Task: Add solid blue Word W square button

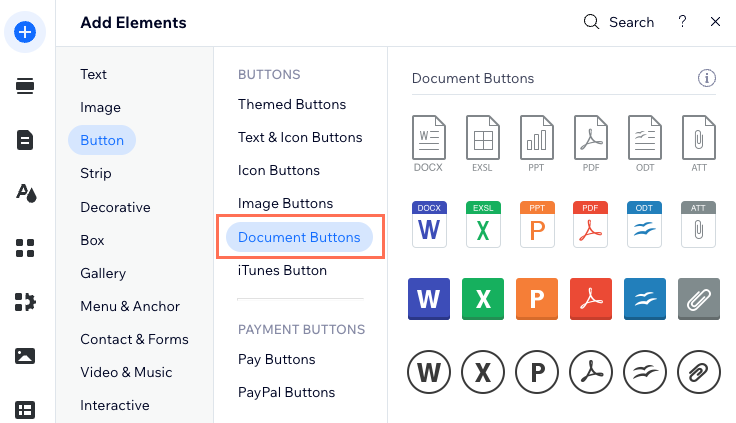Action: tap(429, 299)
